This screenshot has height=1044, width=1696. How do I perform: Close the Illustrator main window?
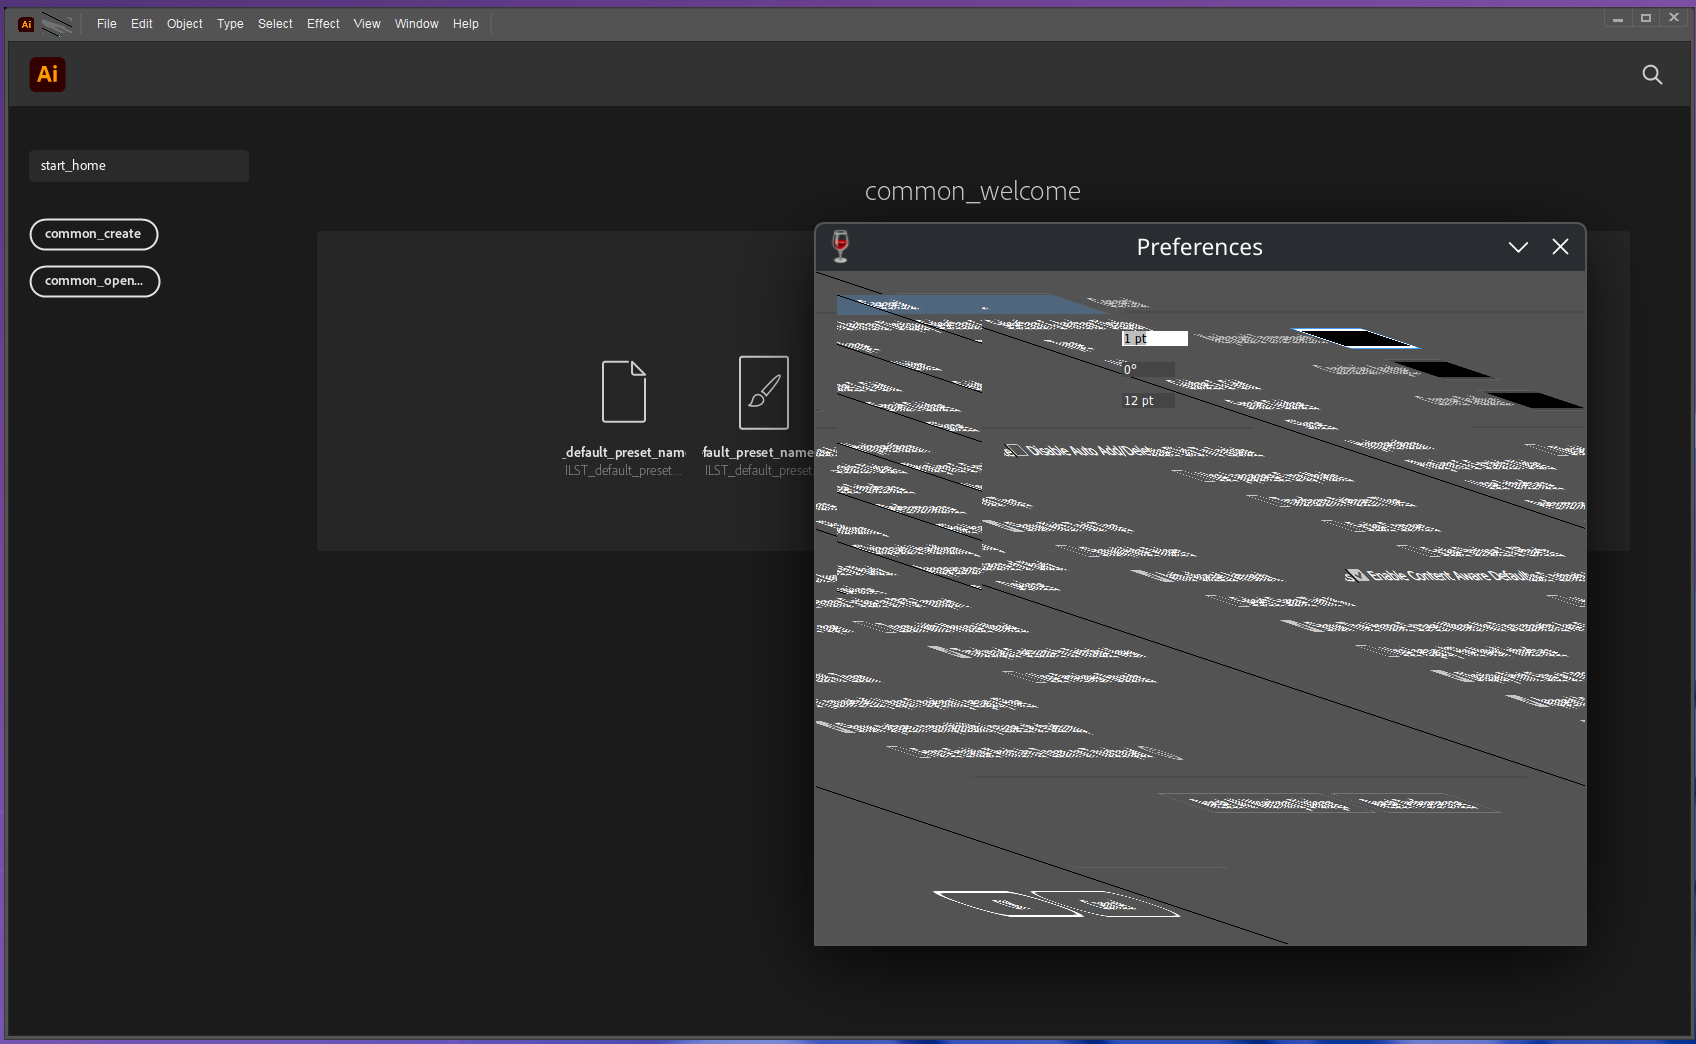[x=1674, y=18]
